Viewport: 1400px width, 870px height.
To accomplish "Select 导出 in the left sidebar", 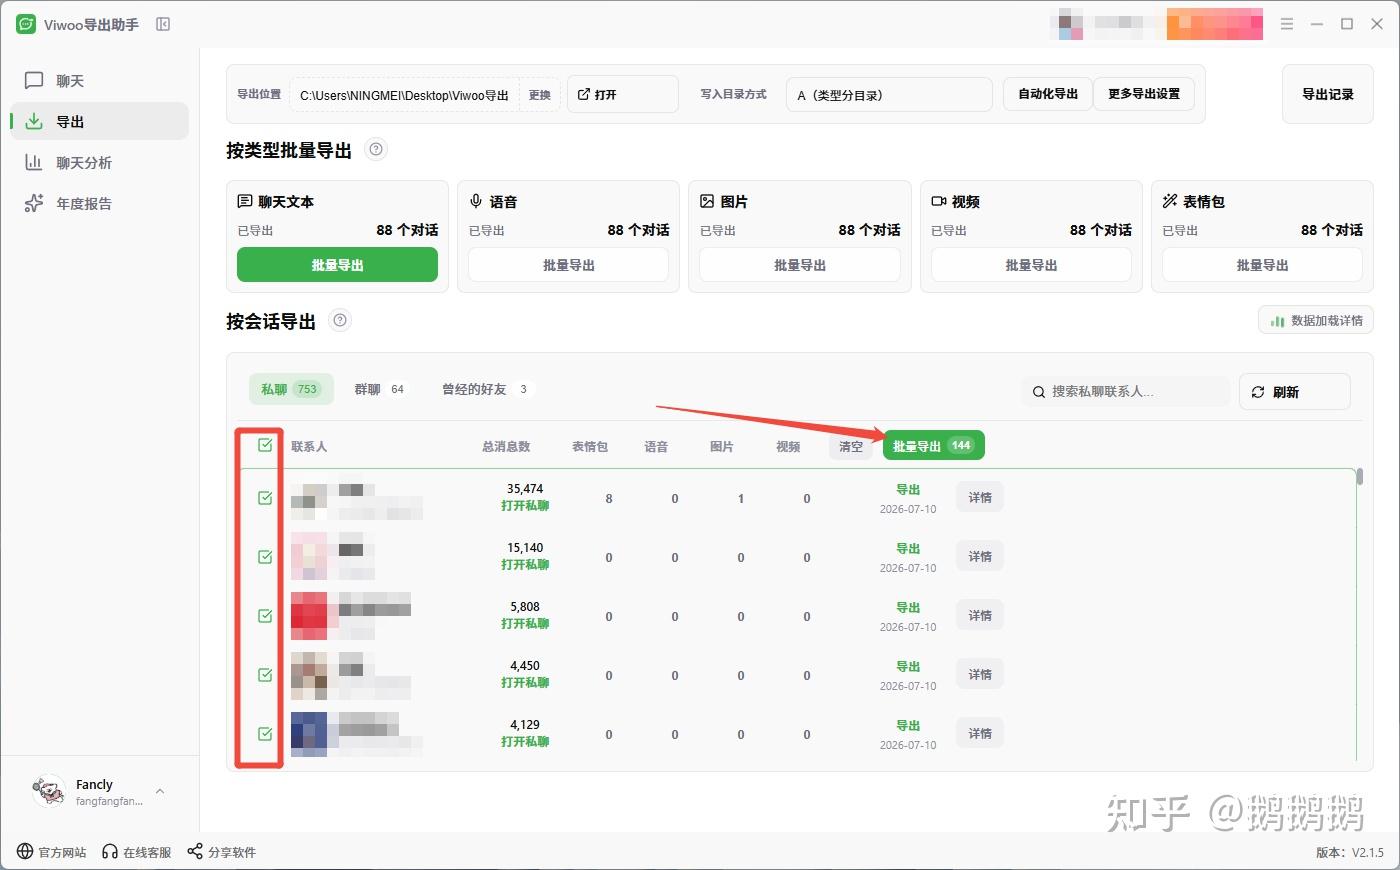I will [99, 121].
